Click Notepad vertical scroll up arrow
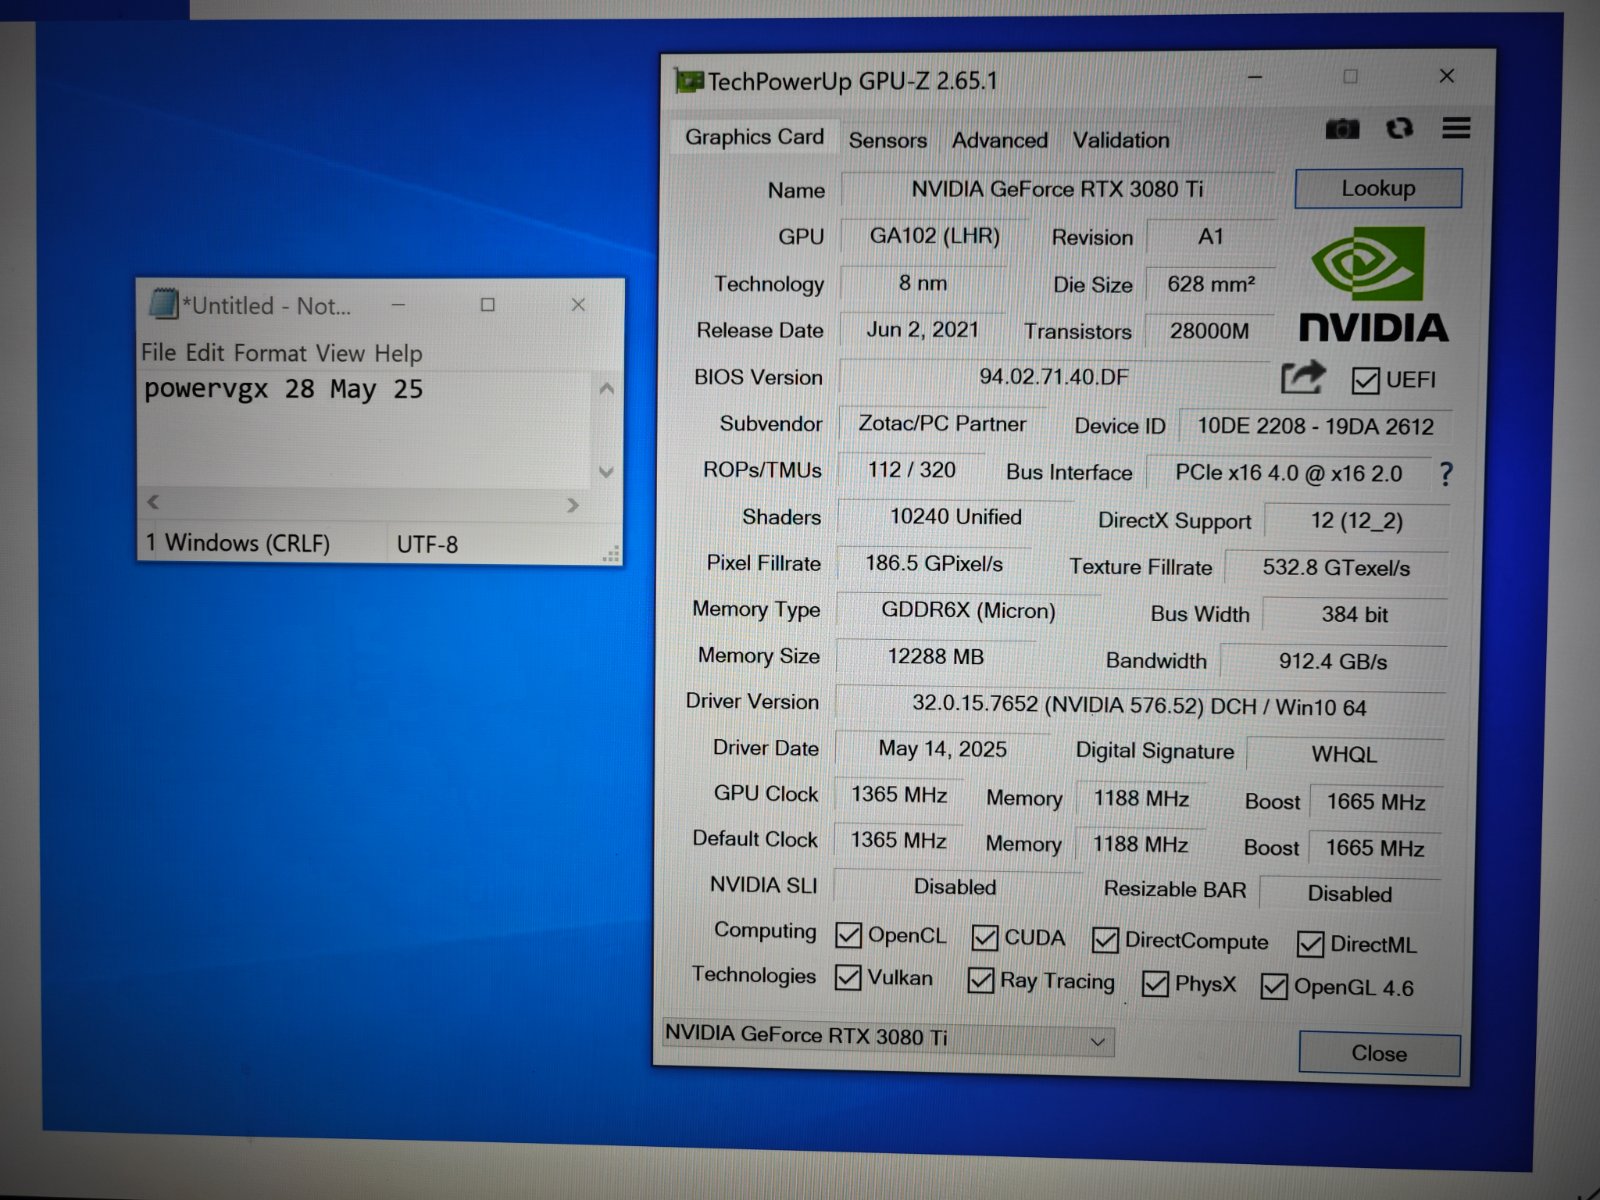 606,388
